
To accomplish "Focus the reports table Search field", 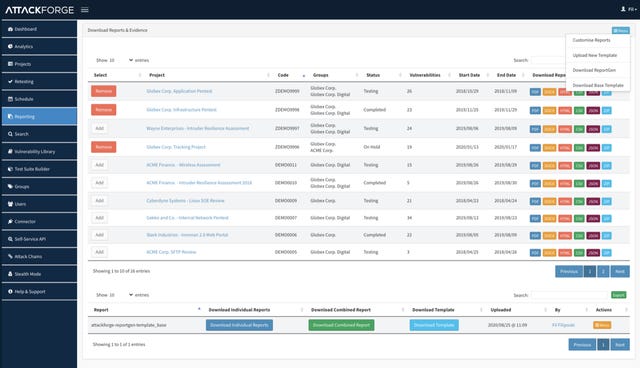I will coord(569,295).
